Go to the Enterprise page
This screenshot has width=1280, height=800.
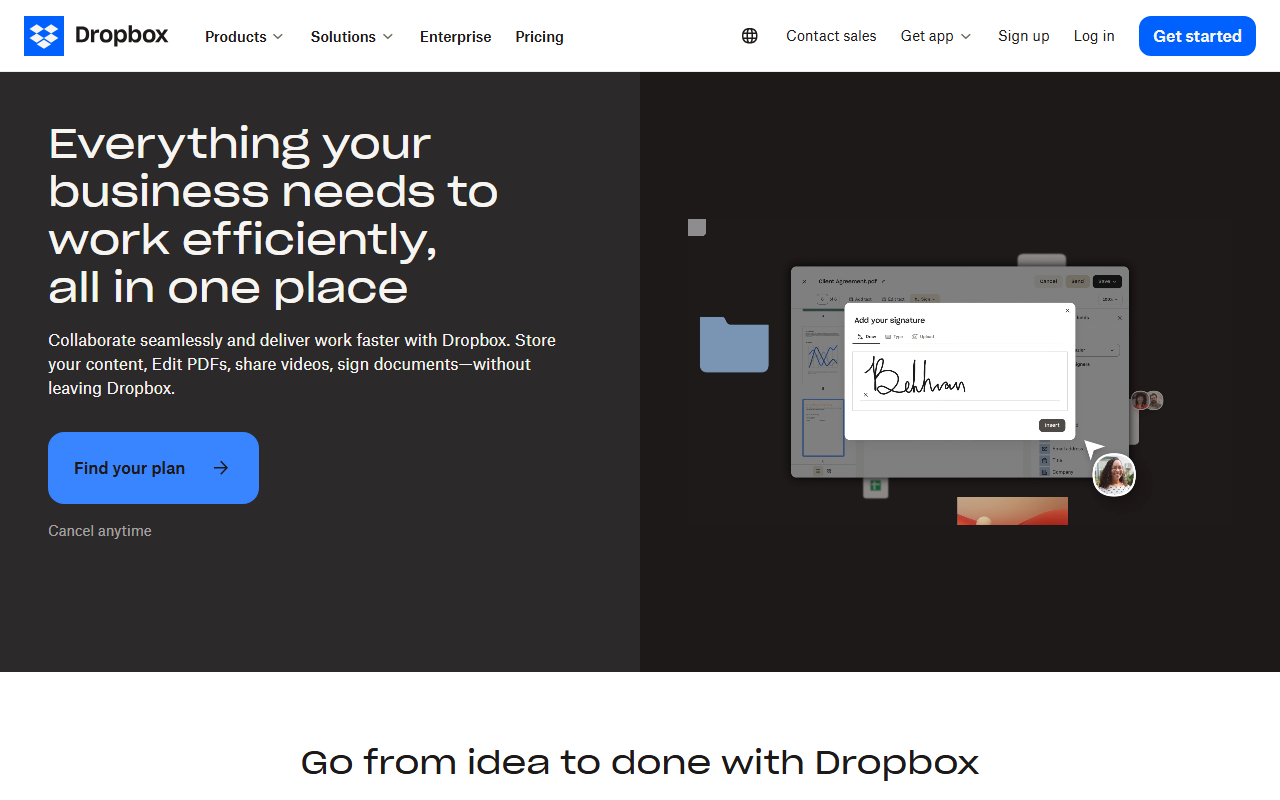[x=456, y=37]
